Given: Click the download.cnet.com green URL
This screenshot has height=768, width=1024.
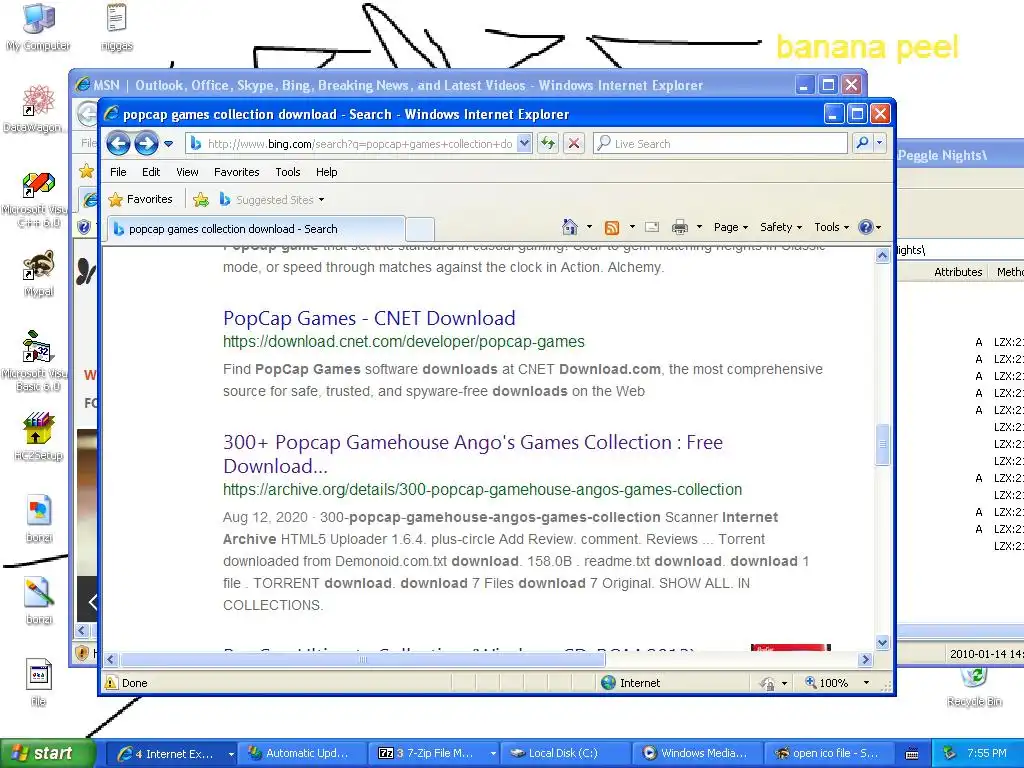Looking at the screenshot, I should tap(404, 342).
